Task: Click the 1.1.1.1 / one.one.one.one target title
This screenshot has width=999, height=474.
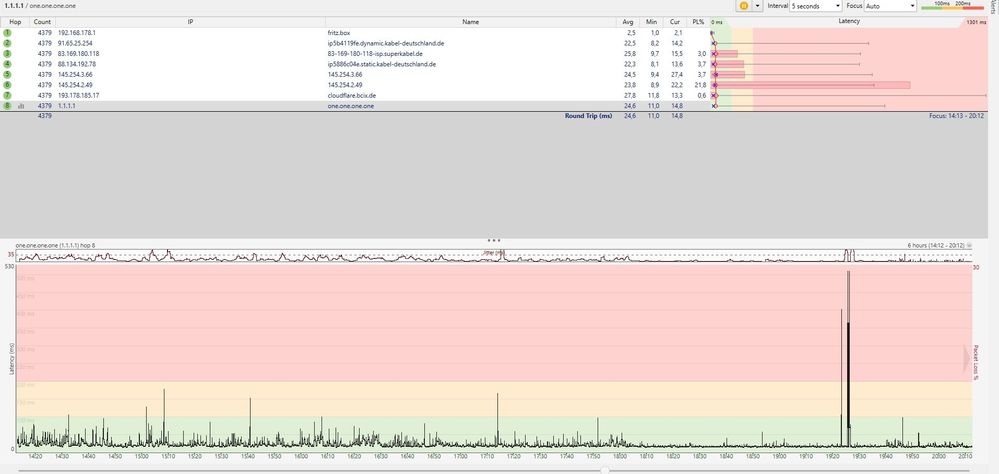Action: point(40,5)
